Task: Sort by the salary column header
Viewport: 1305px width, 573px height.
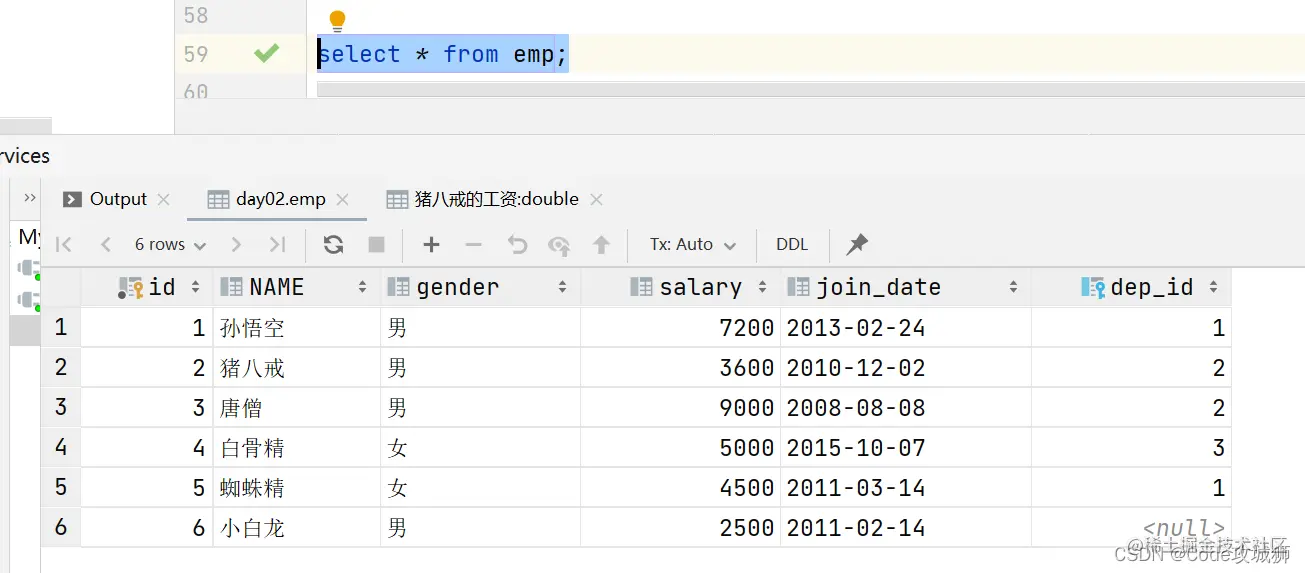Action: [x=680, y=287]
